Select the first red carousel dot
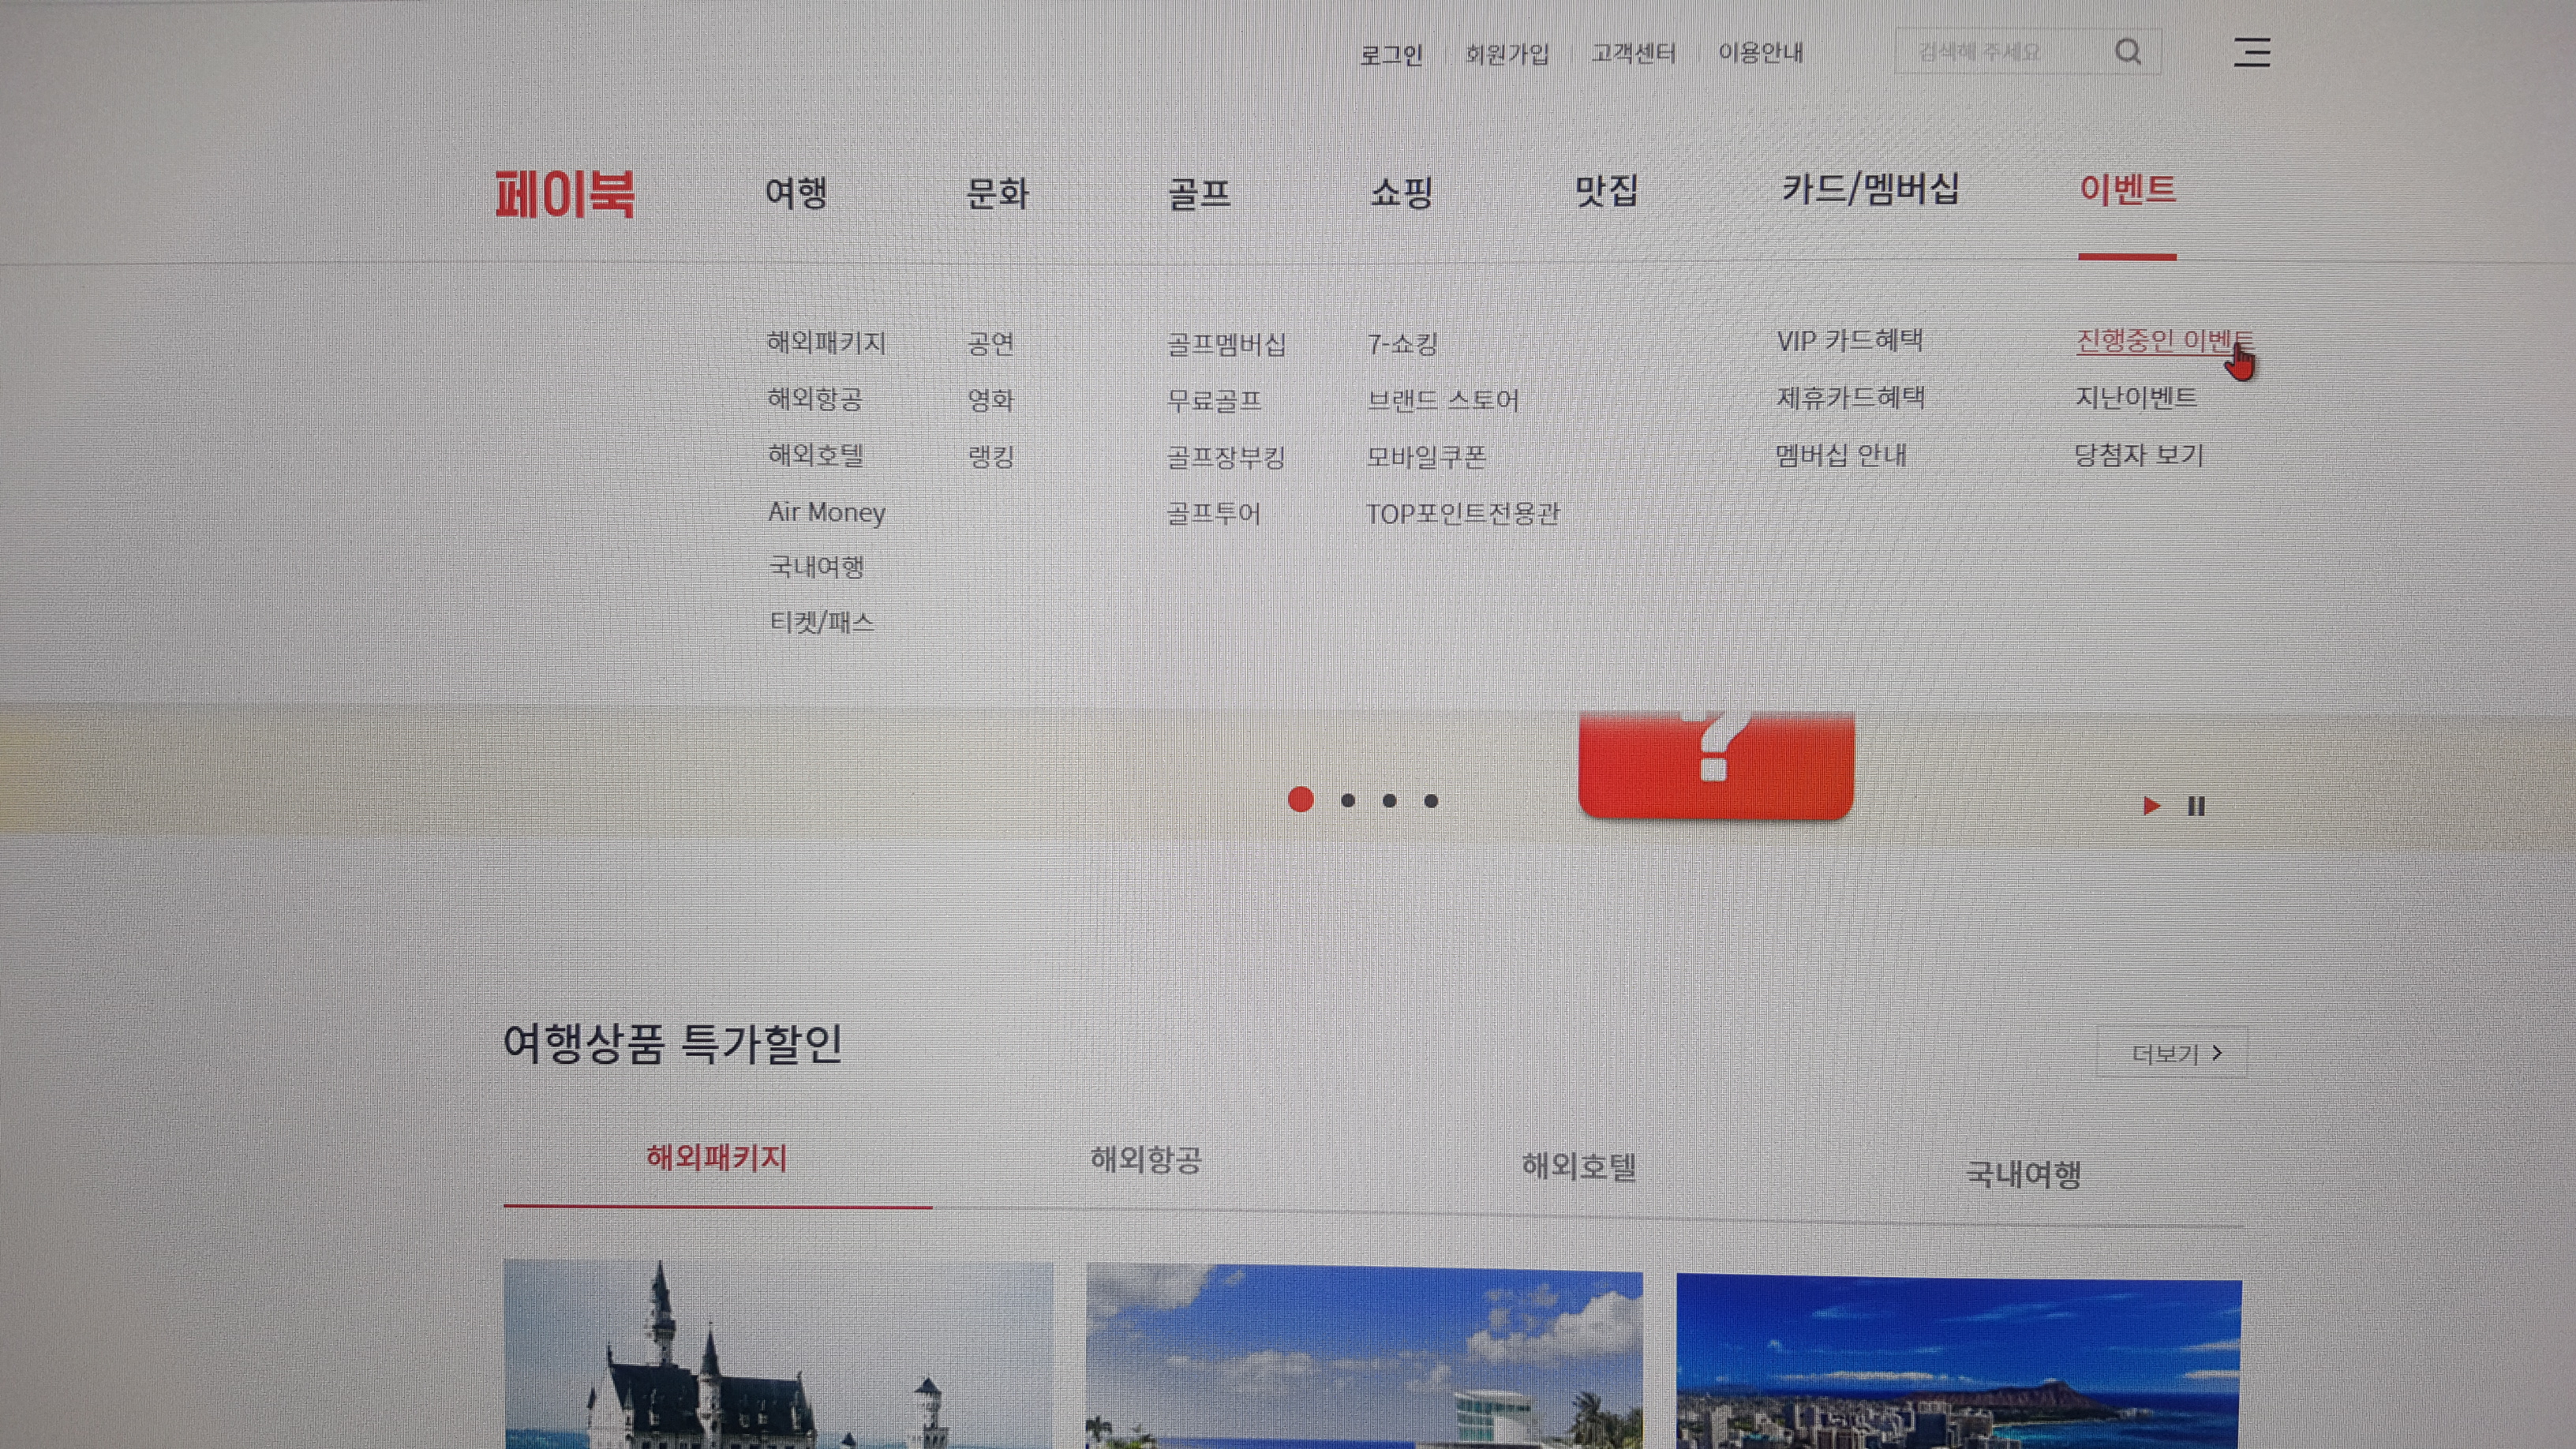 point(1300,800)
